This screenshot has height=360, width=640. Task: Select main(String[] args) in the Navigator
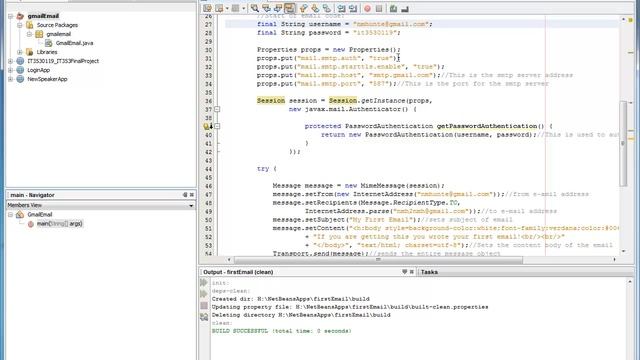point(60,224)
